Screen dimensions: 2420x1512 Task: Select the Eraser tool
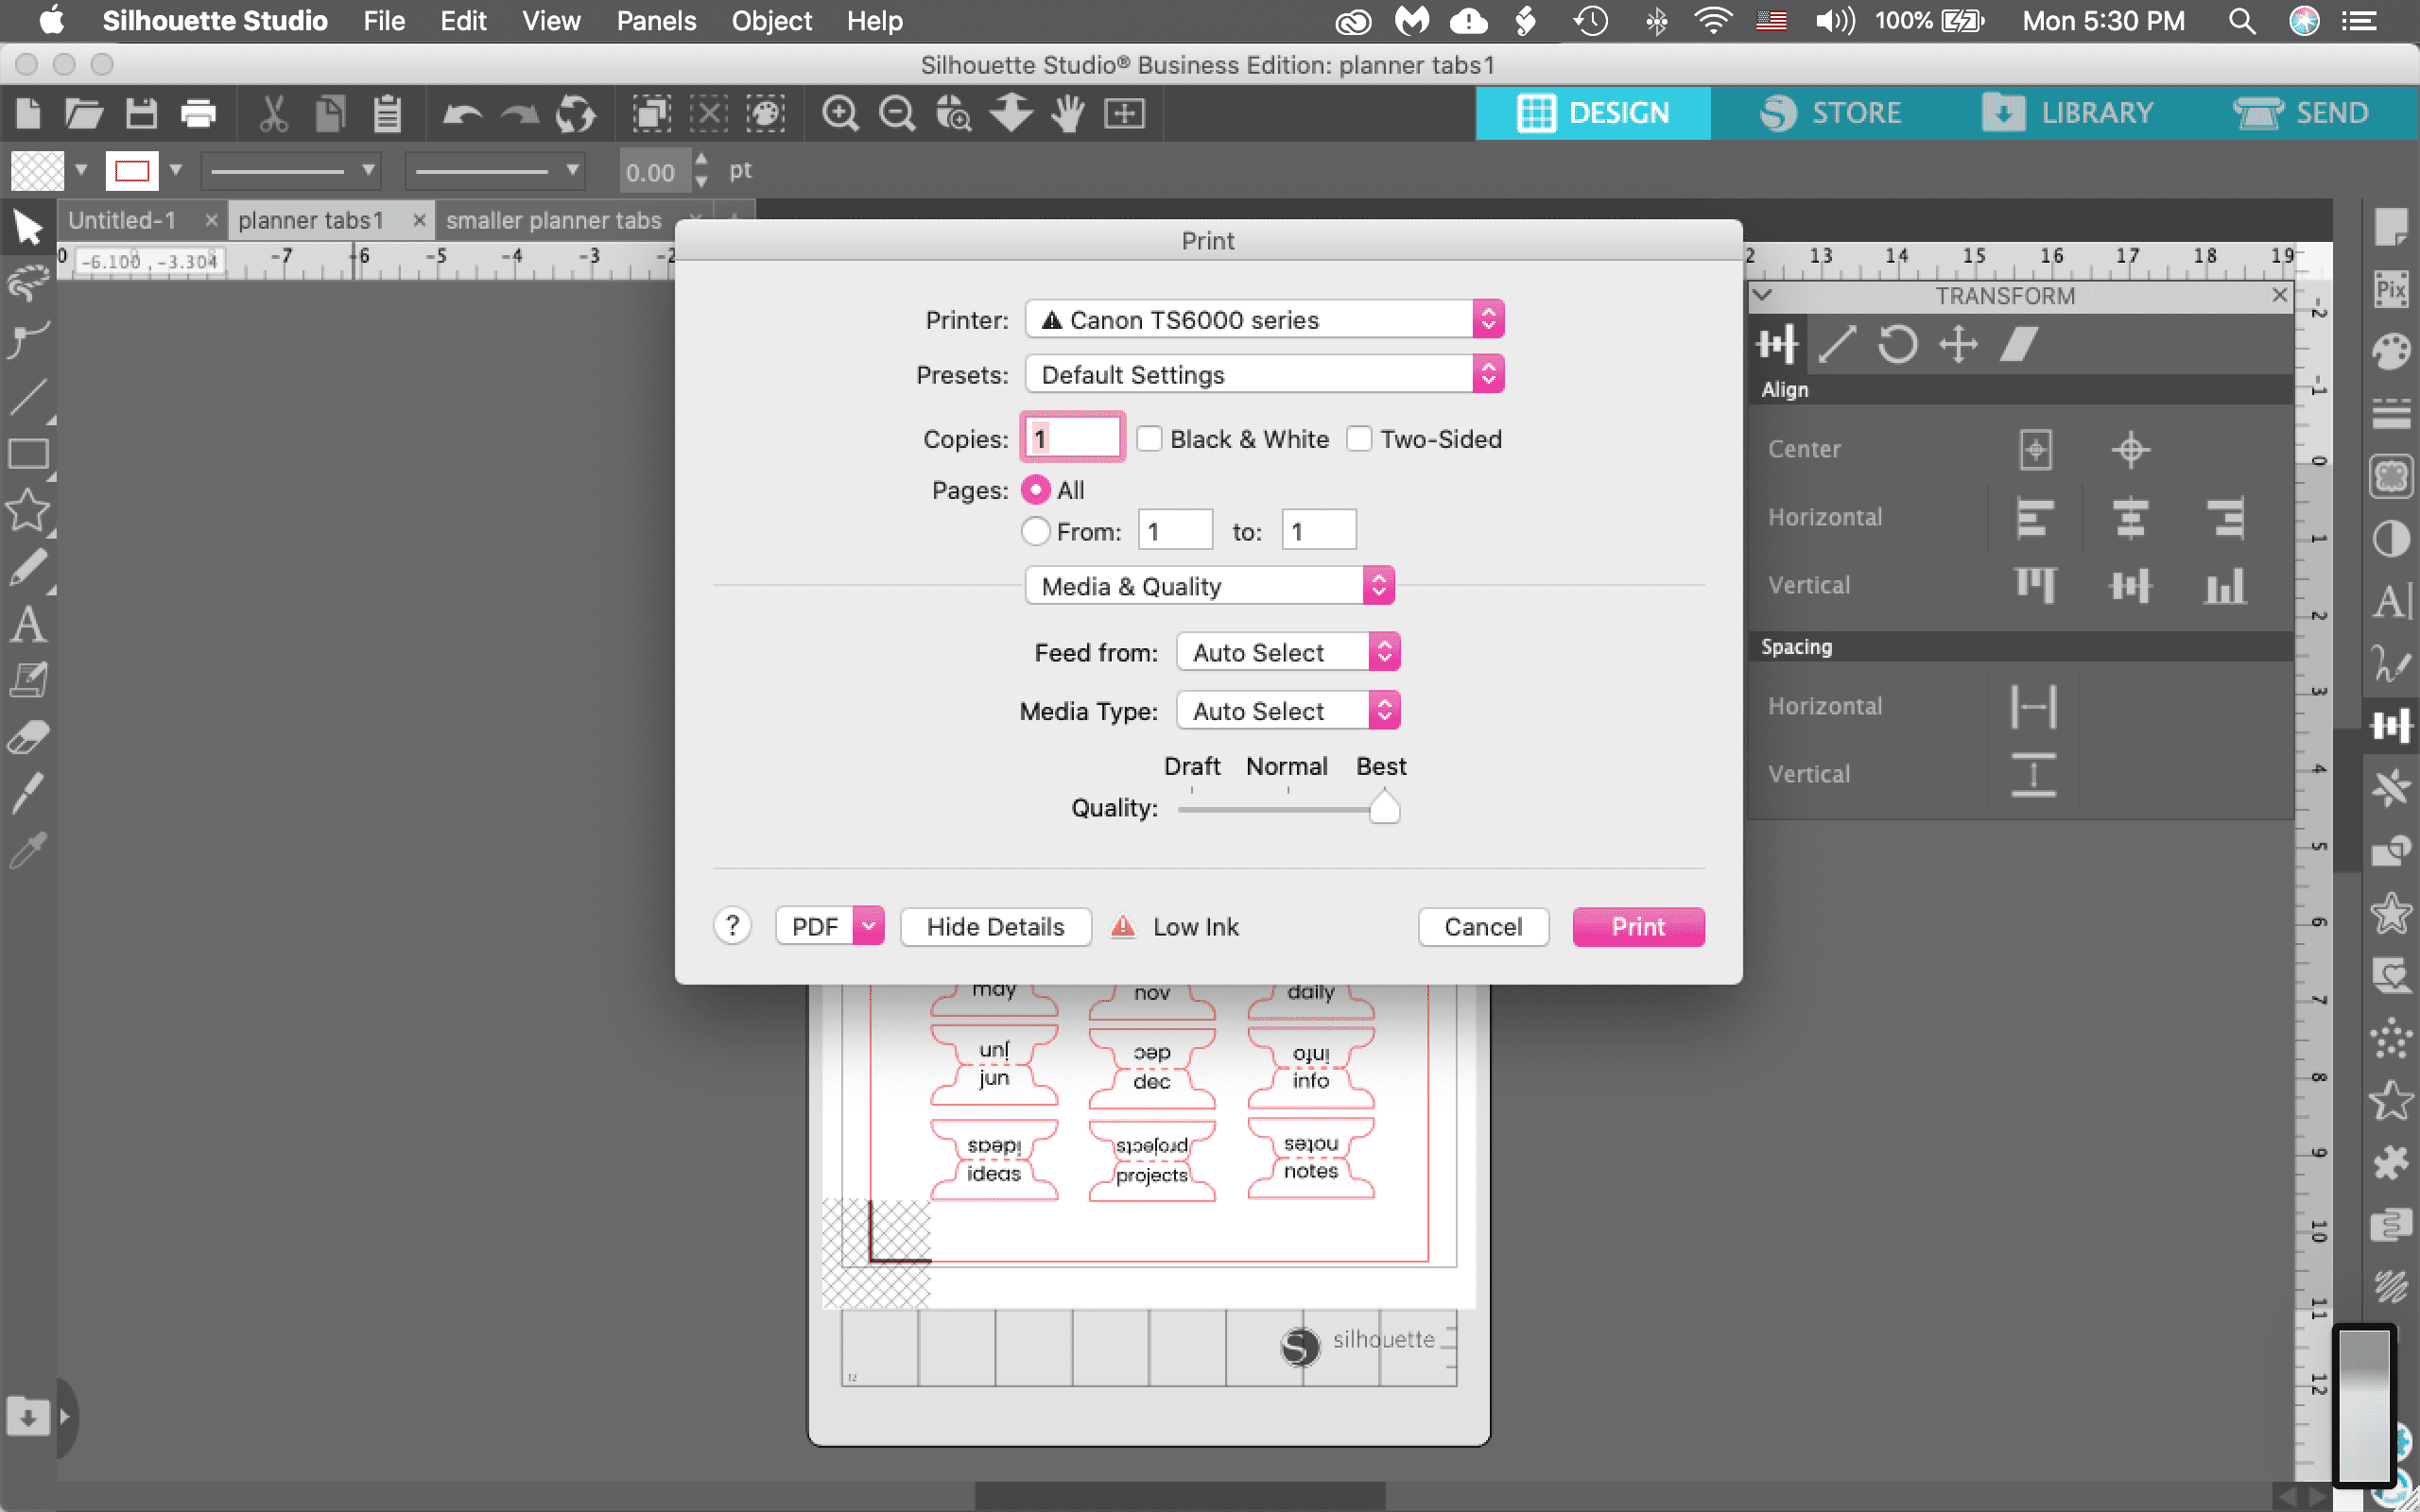point(27,738)
